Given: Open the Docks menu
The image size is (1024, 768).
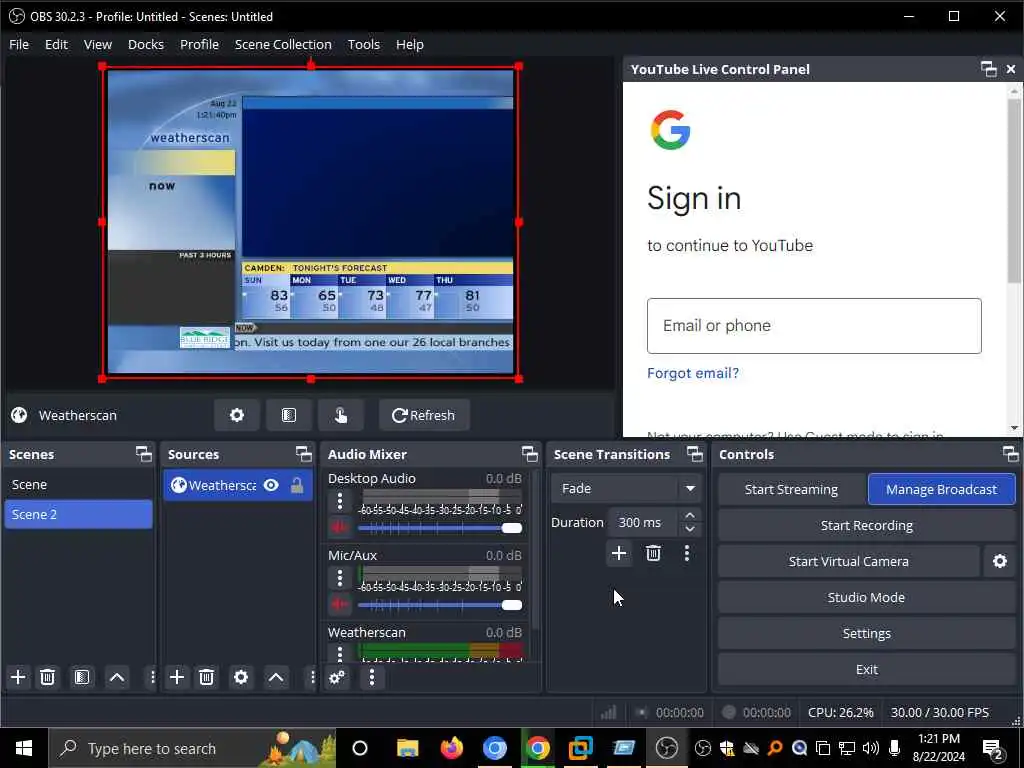Looking at the screenshot, I should (146, 44).
